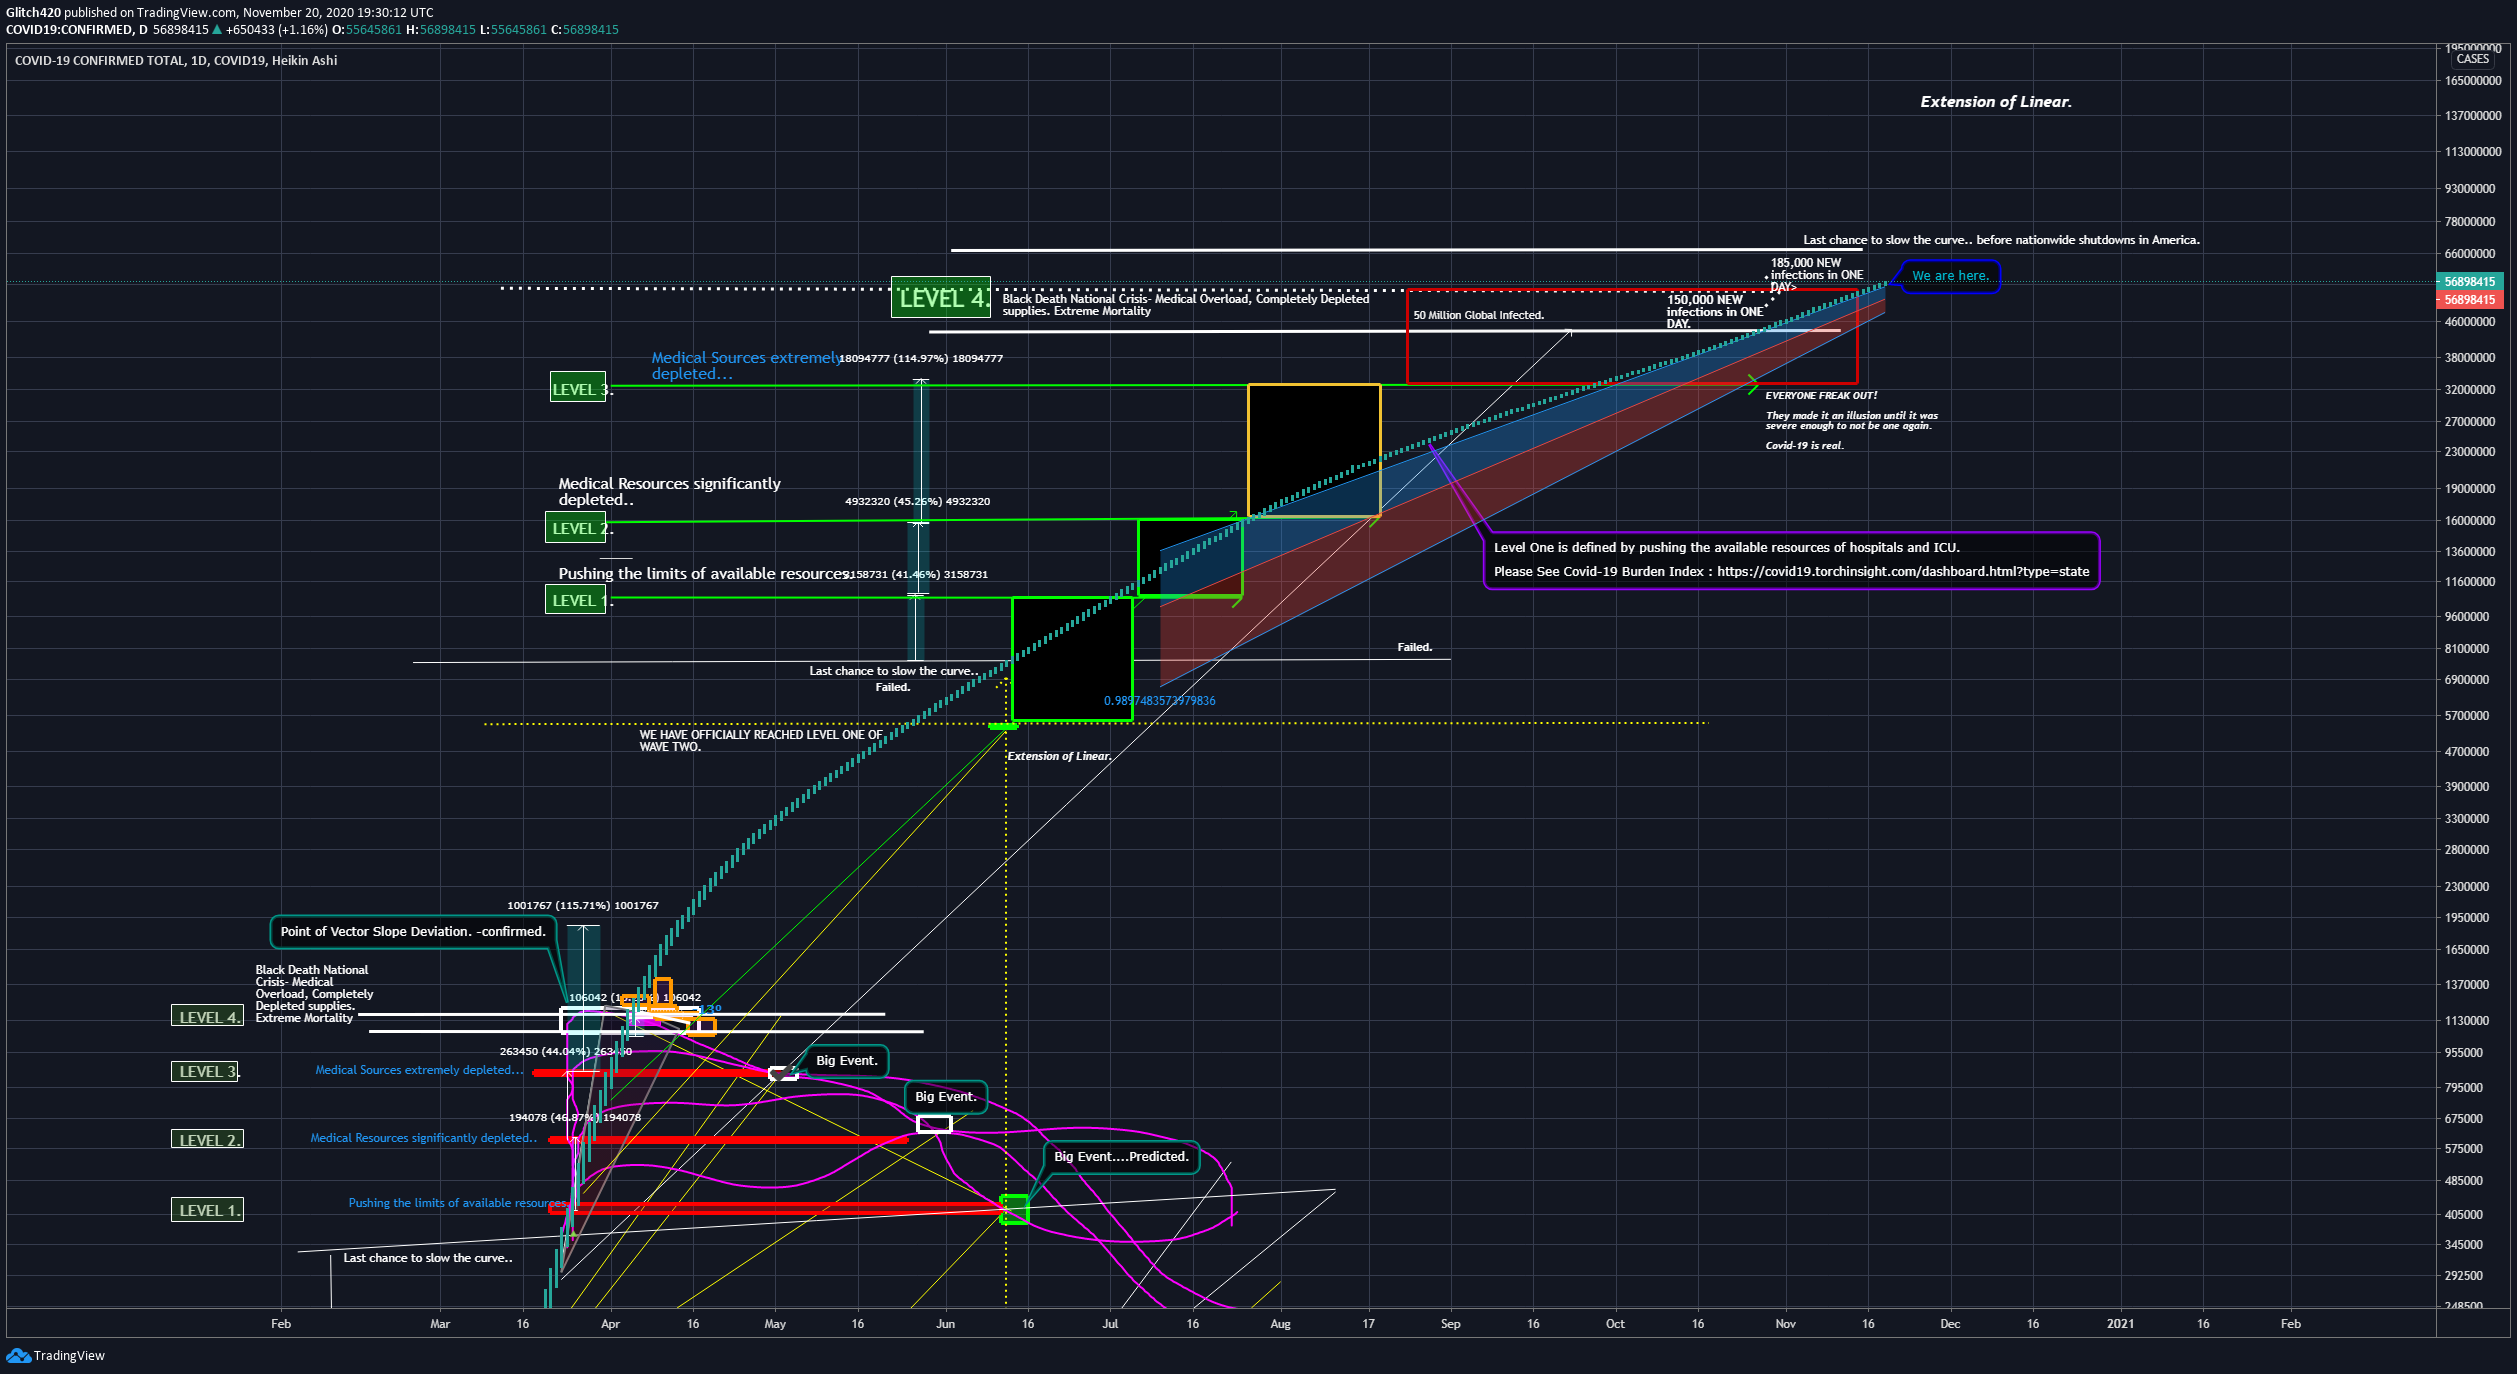Click the Apr label on time axis
Screen dimensions: 2517x1374
pos(610,1324)
